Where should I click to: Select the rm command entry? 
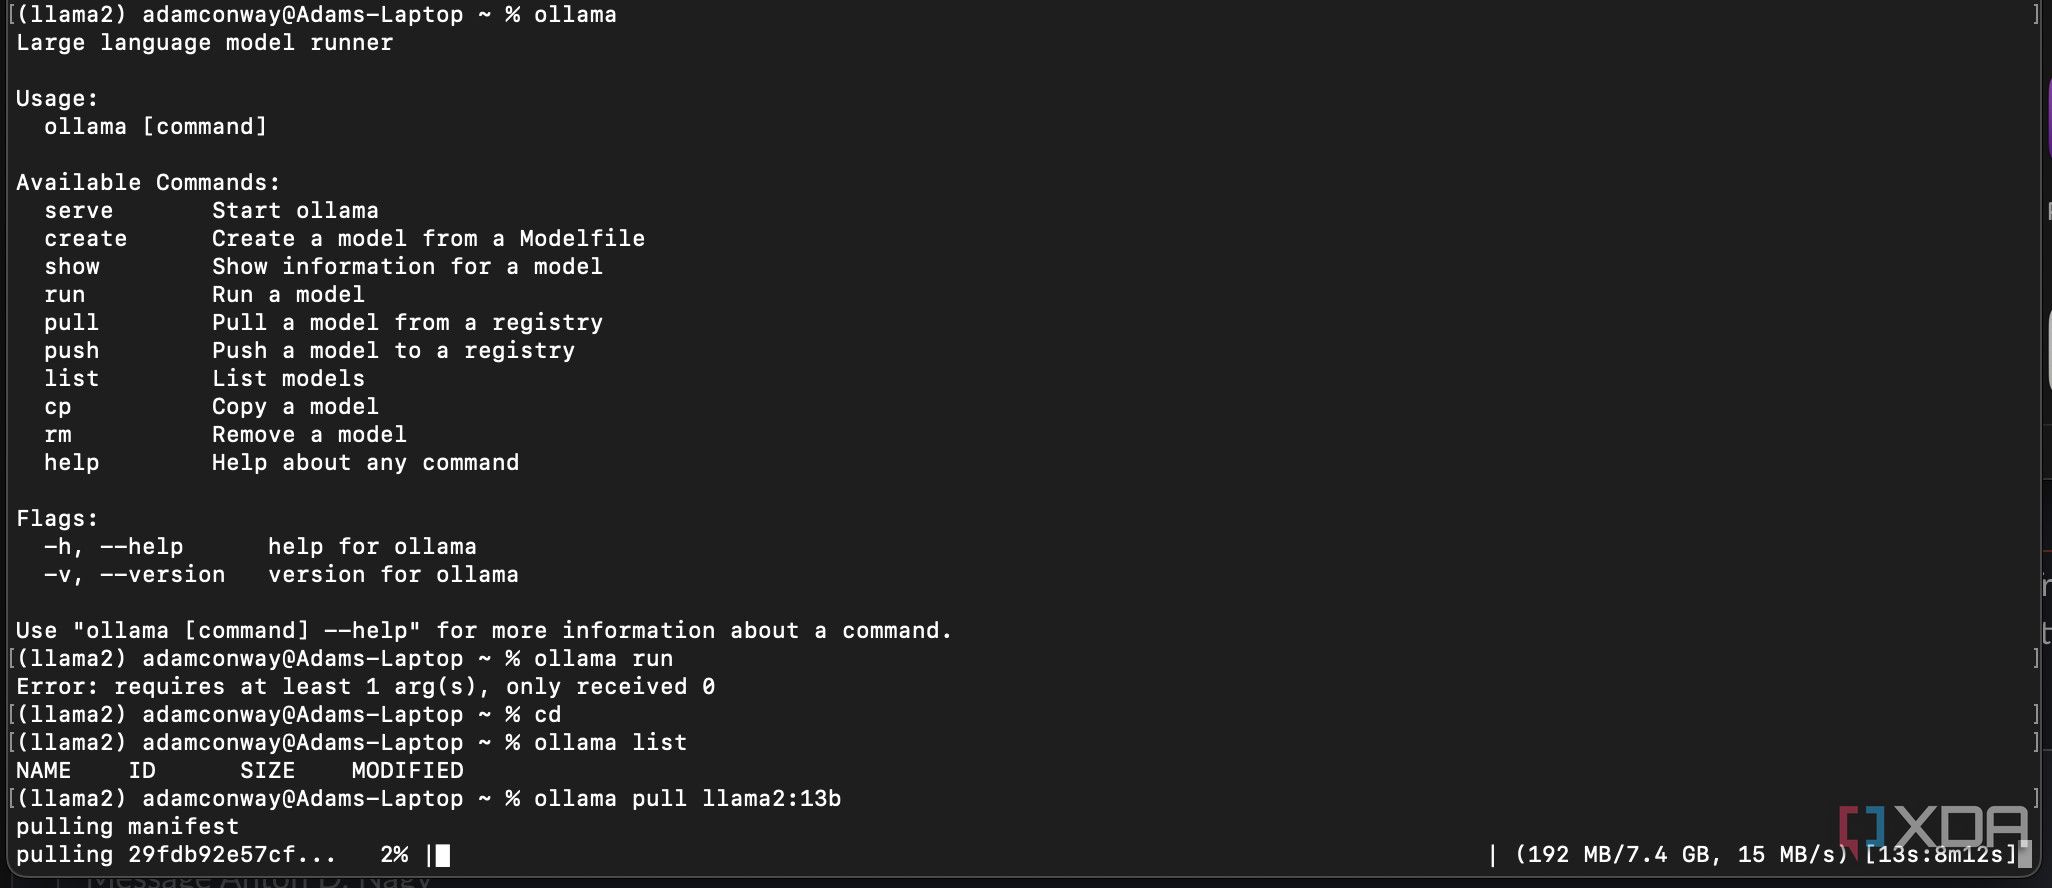57,435
